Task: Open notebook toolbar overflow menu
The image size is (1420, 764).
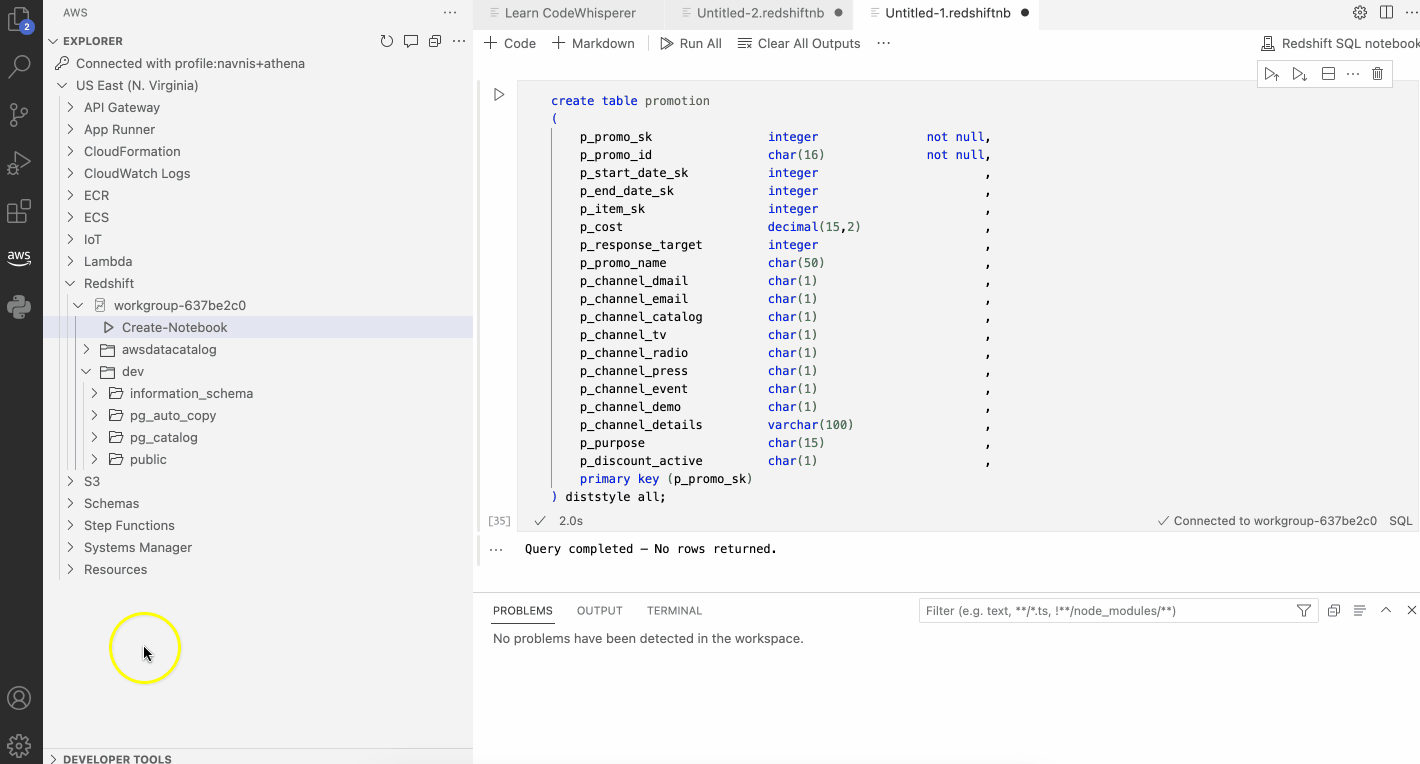Action: pyautogui.click(x=883, y=43)
